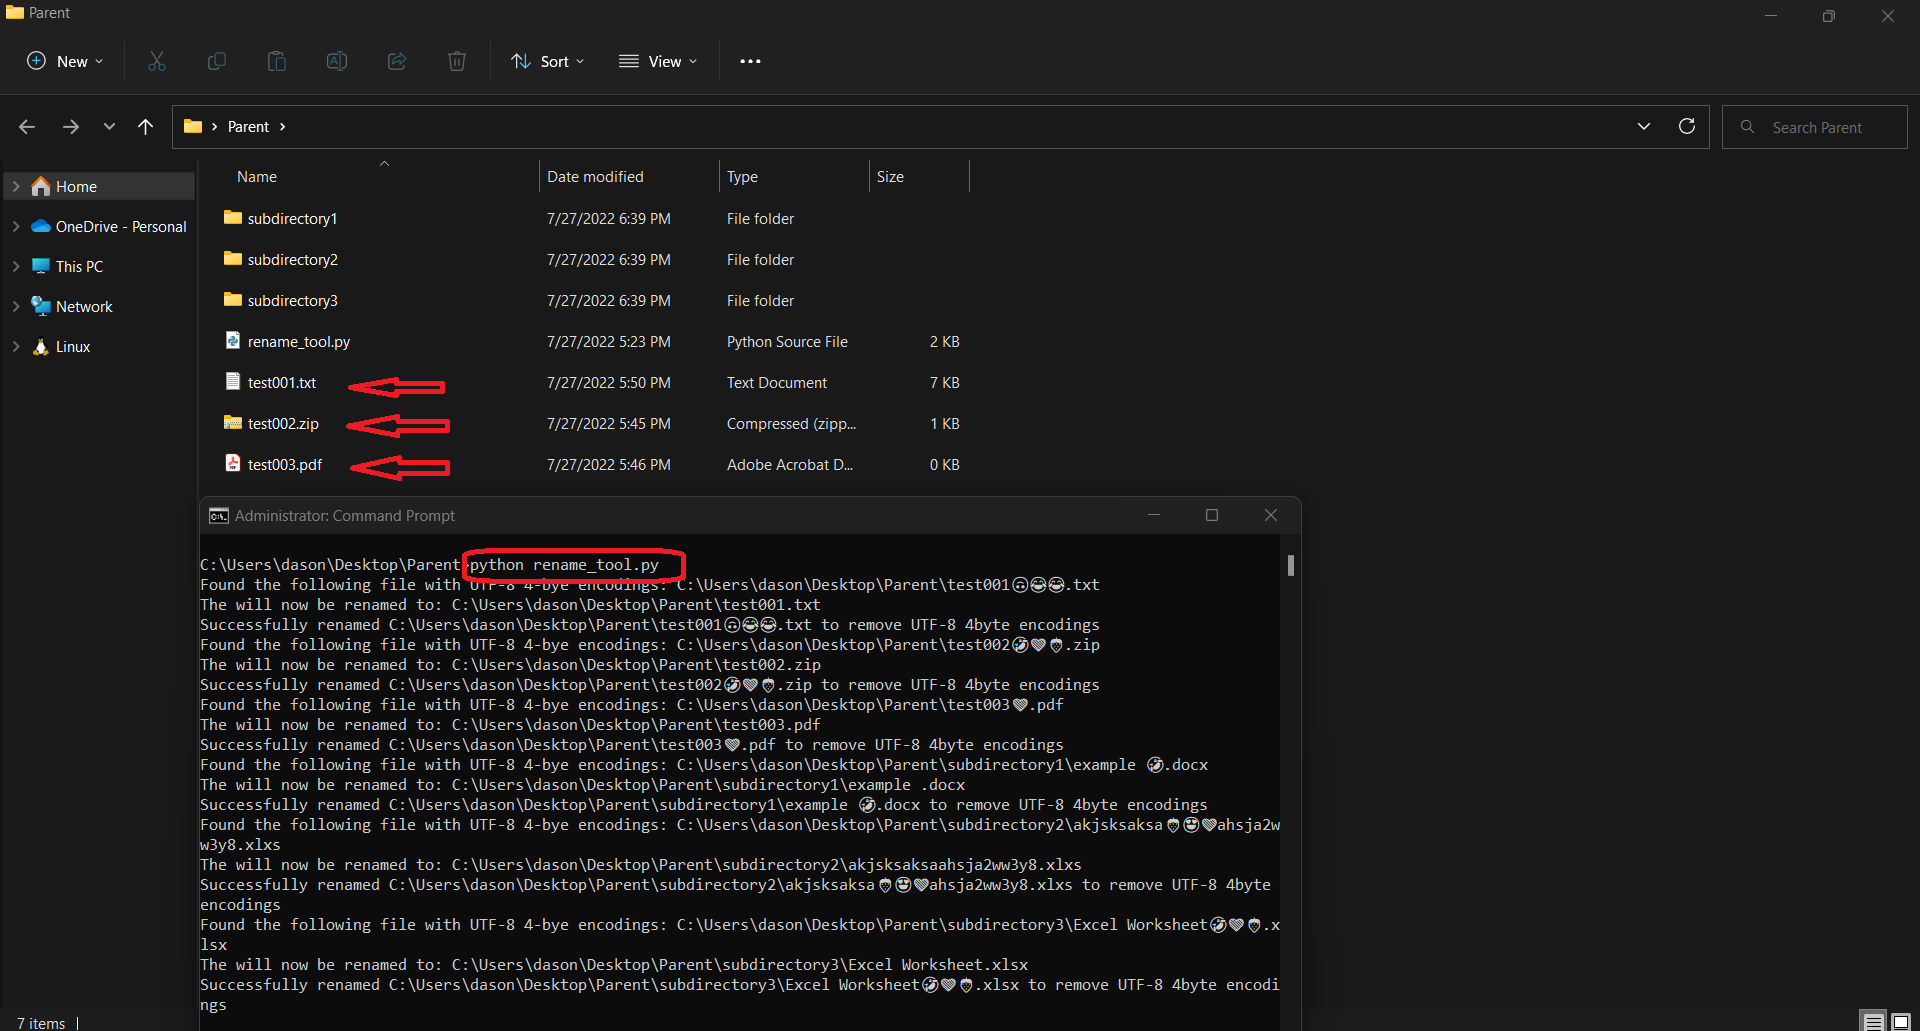This screenshot has height=1031, width=1920.
Task: Open the See more ellipsis menu
Action: (750, 61)
